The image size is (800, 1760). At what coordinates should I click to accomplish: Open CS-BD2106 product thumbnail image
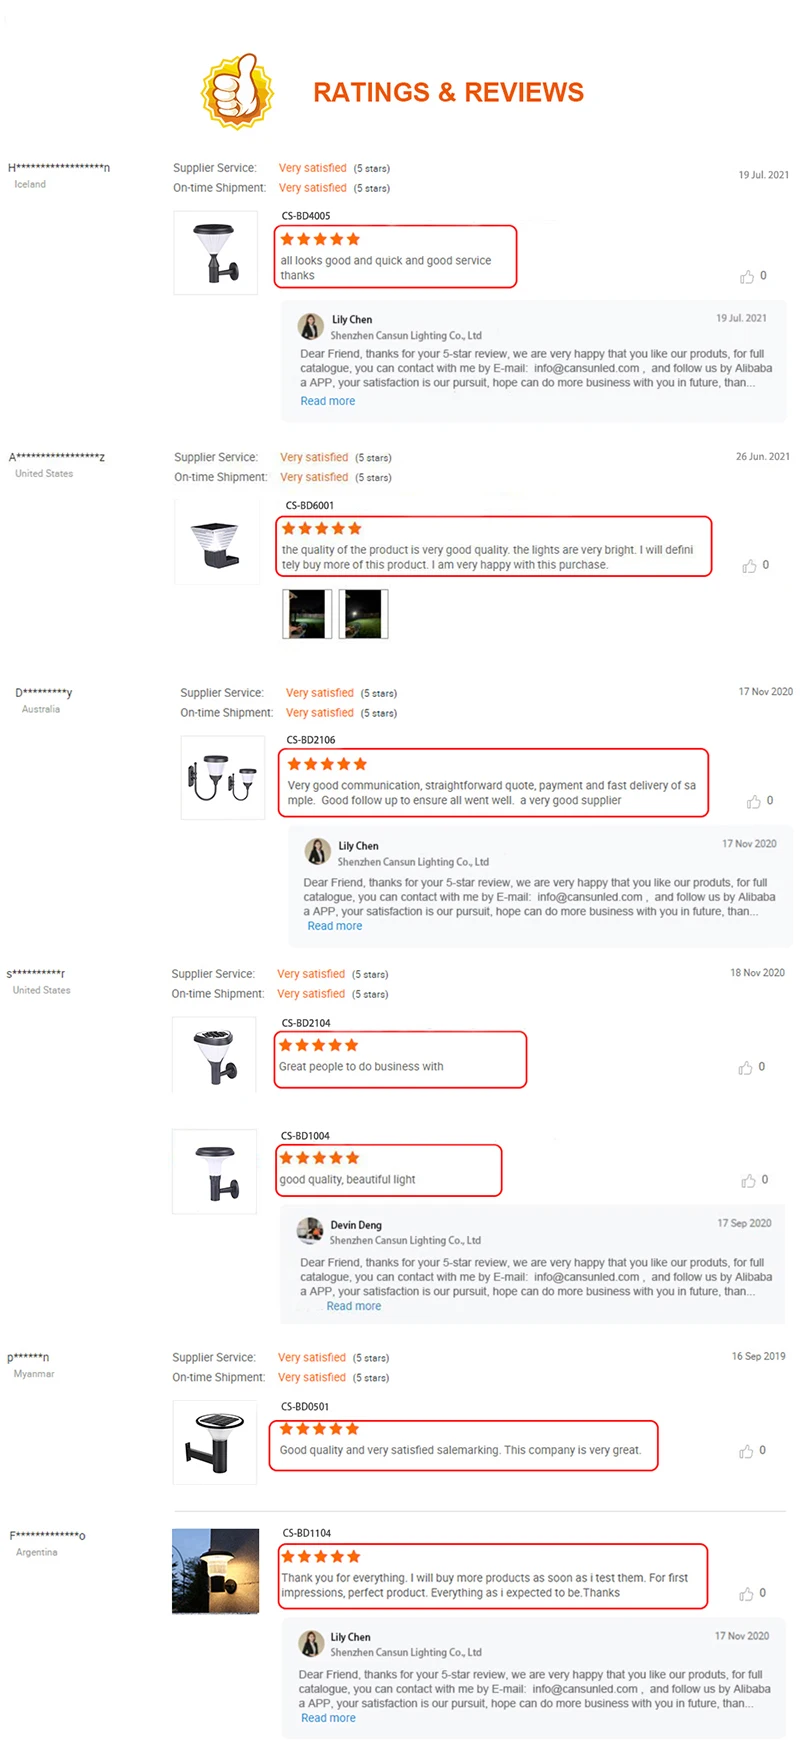tap(222, 778)
